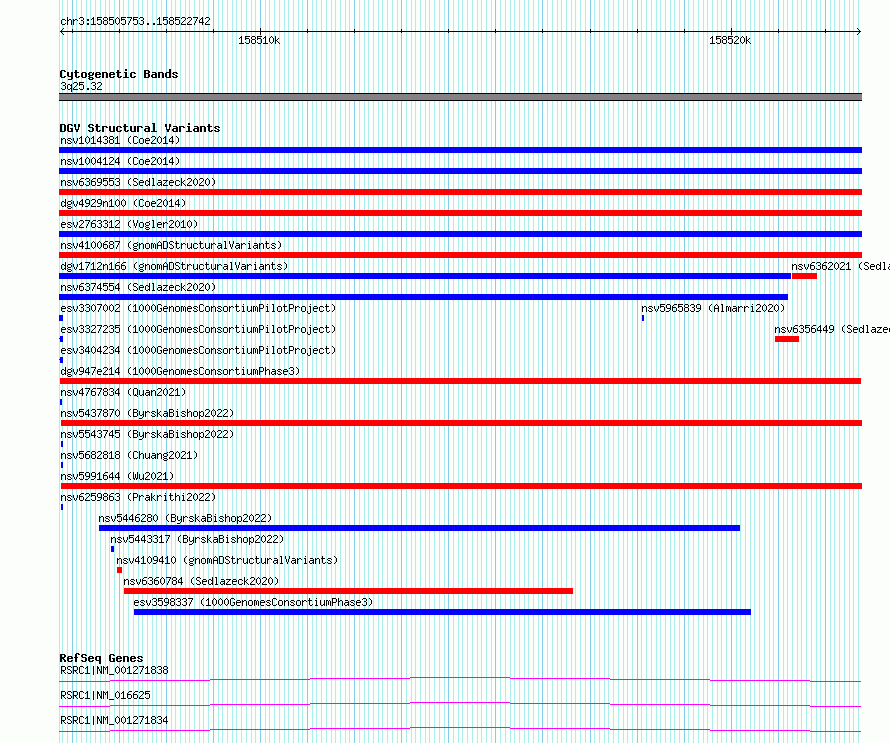Click the chr3:158505753..158522742 region label
890x743 pixels.
click(135, 21)
